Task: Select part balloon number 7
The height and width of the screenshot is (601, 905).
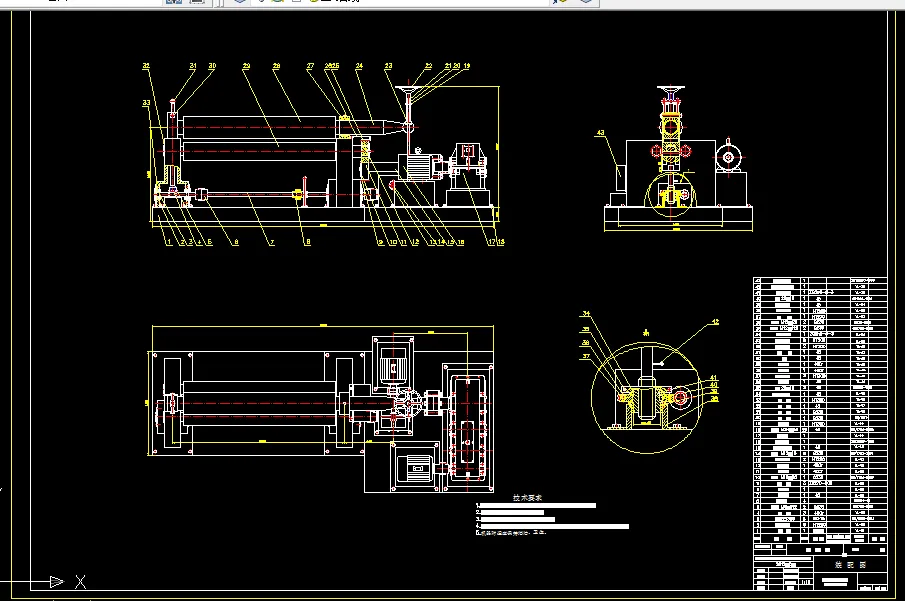Action: click(272, 242)
